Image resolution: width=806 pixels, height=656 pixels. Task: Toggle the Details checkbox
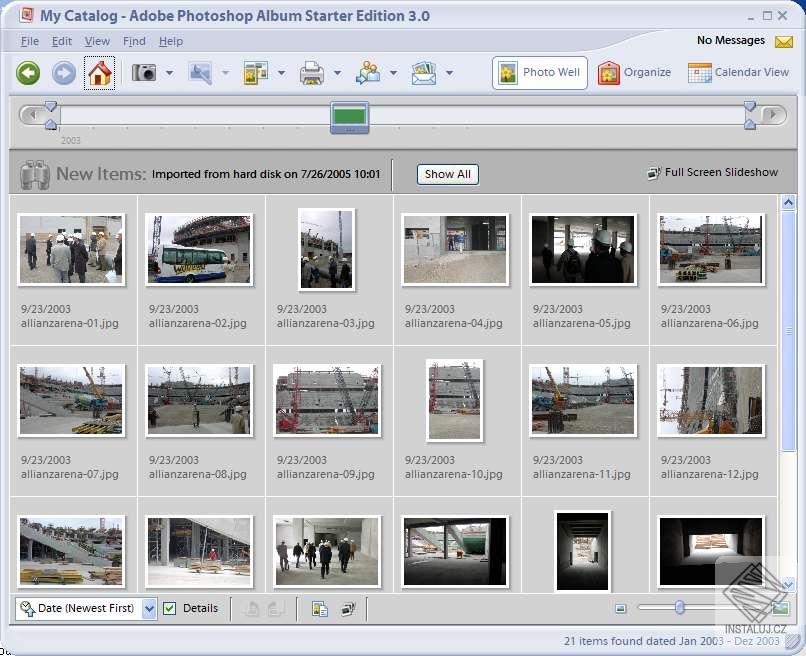[x=169, y=609]
